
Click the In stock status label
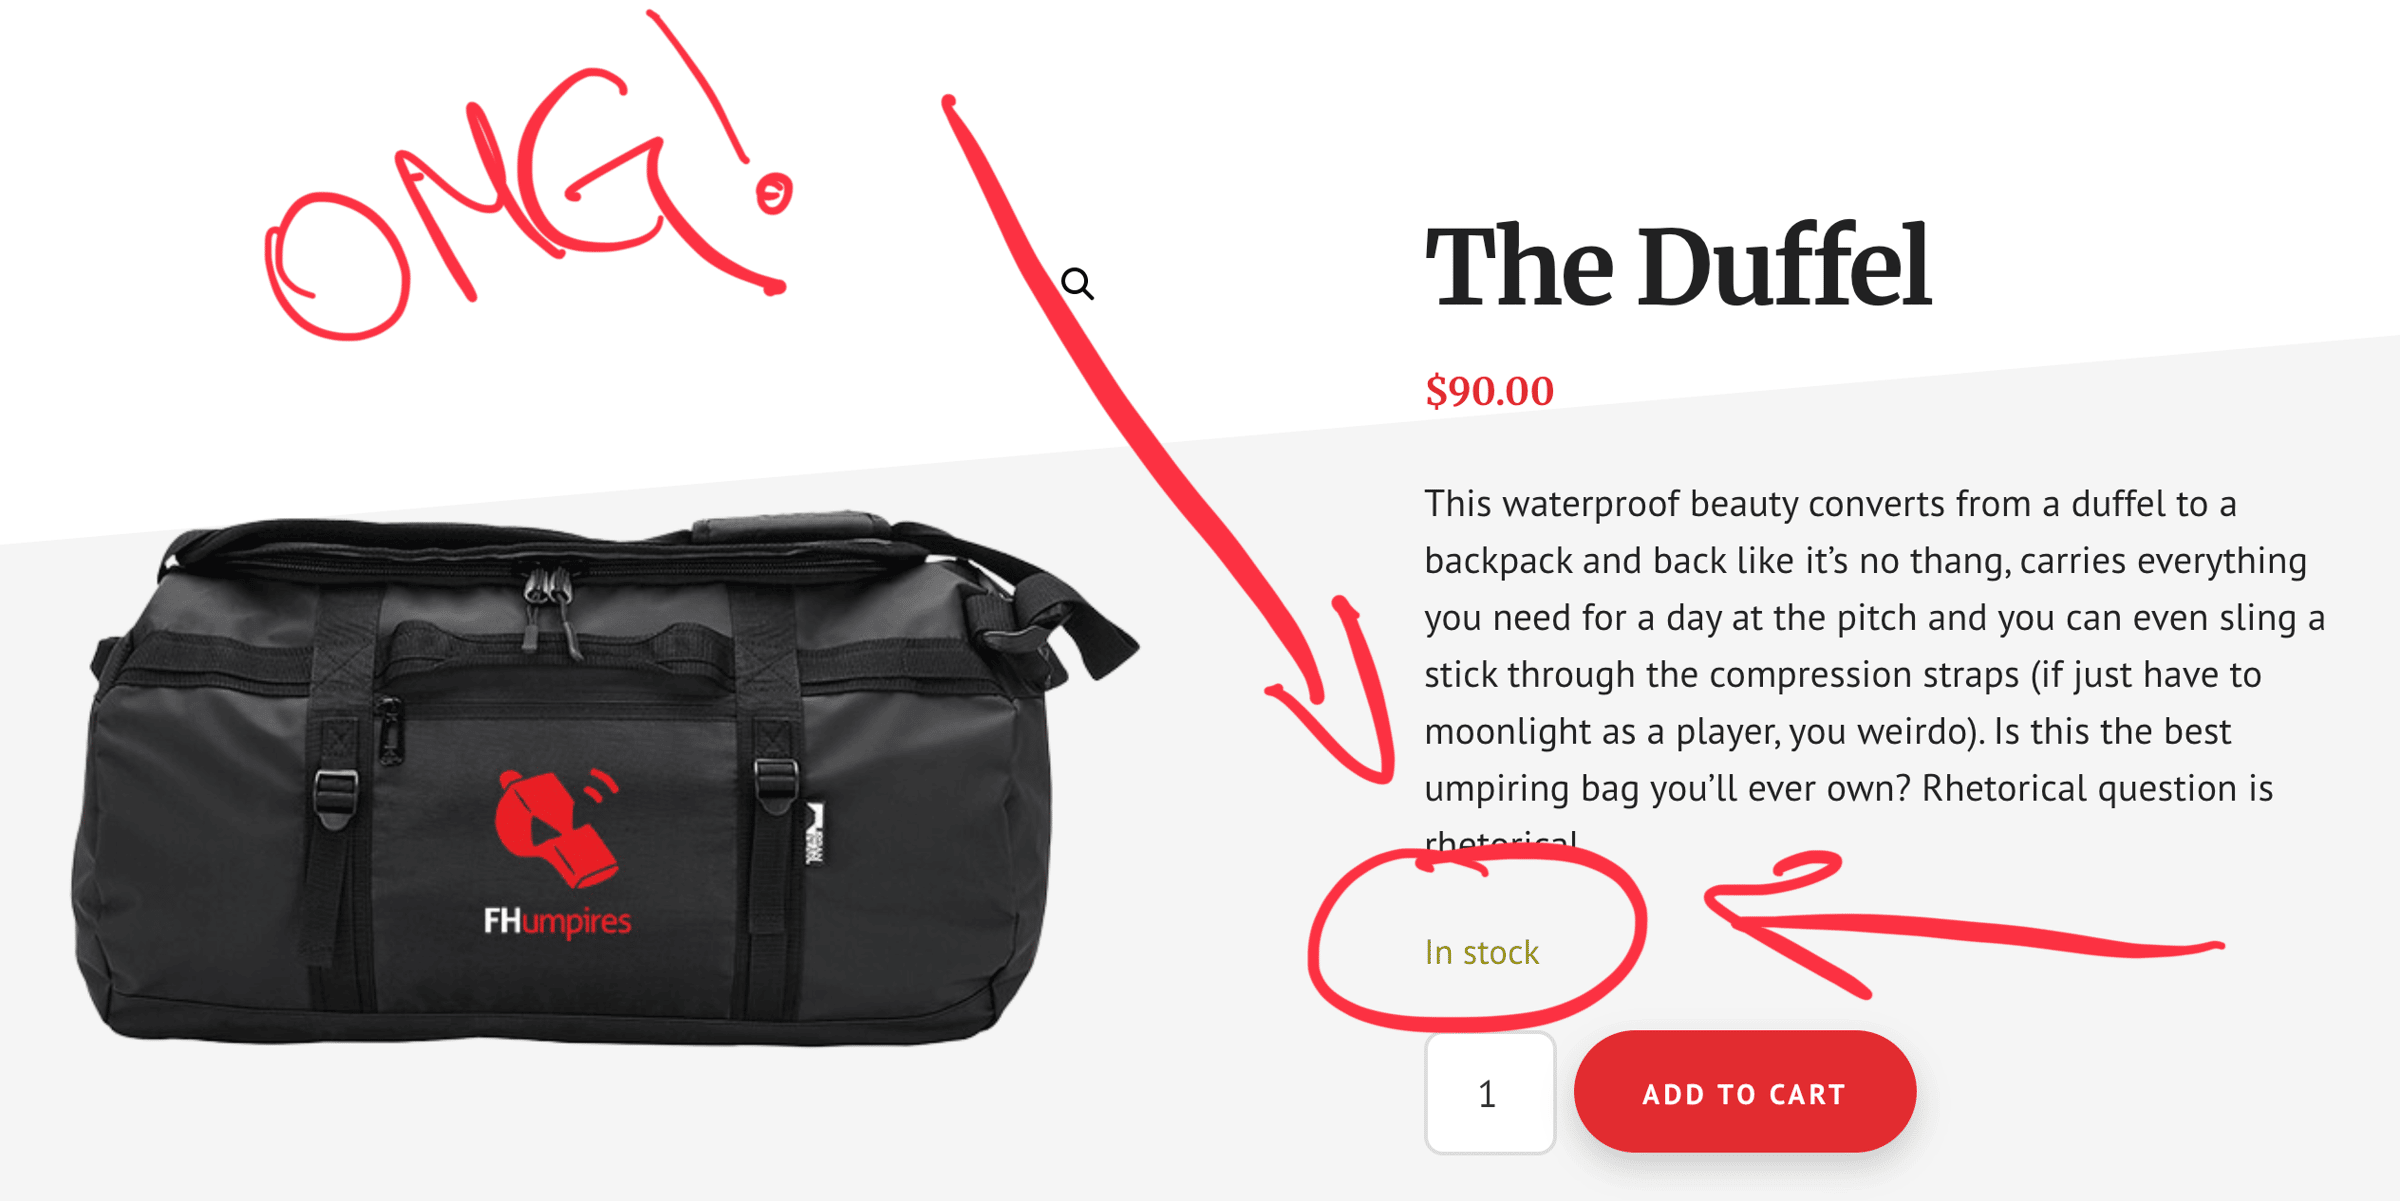click(x=1481, y=952)
